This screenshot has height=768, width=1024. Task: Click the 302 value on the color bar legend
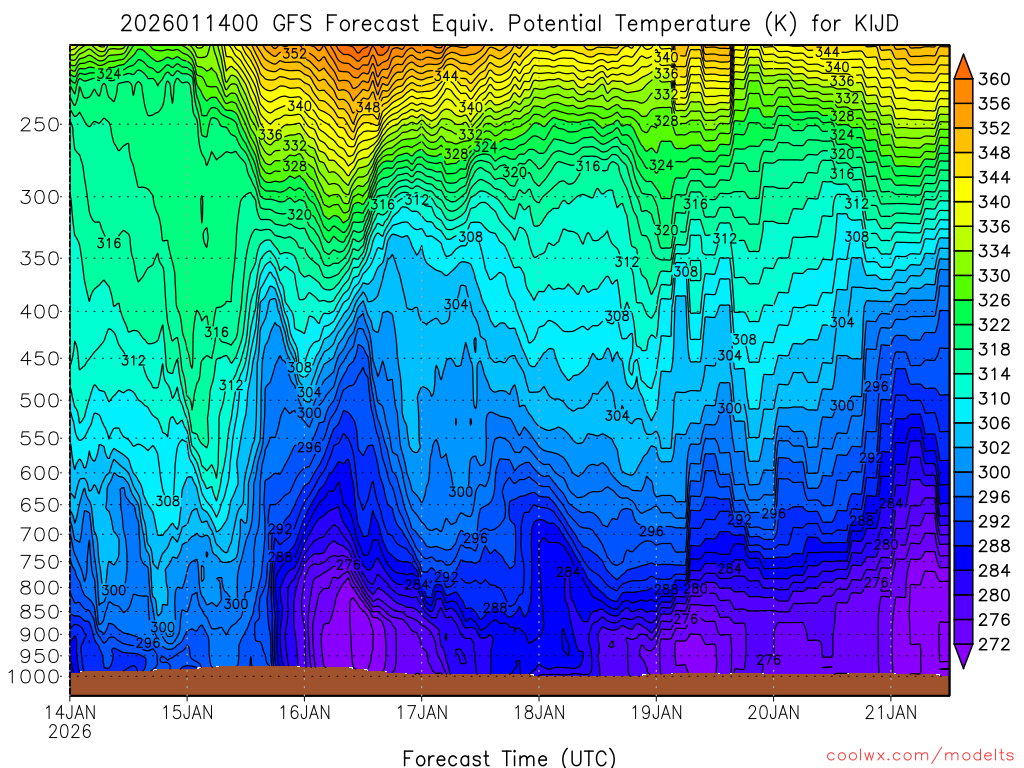pyautogui.click(x=994, y=448)
